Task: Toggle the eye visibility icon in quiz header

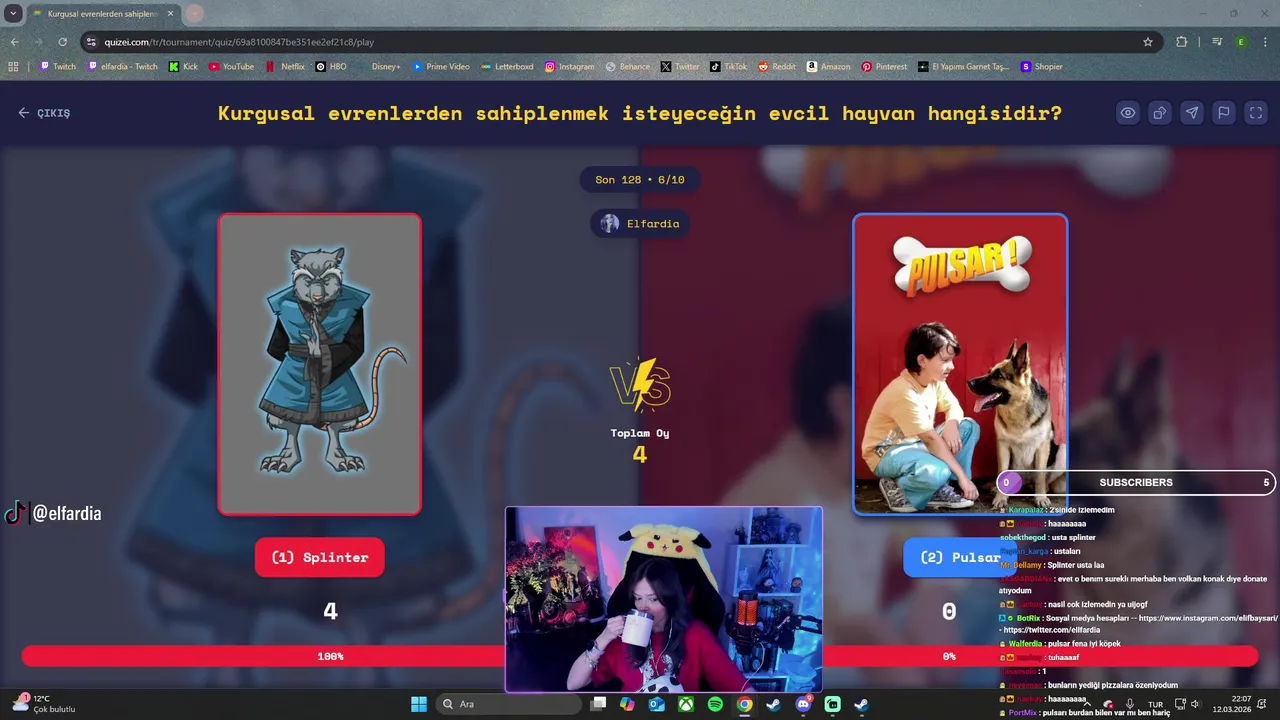Action: coord(1128,113)
